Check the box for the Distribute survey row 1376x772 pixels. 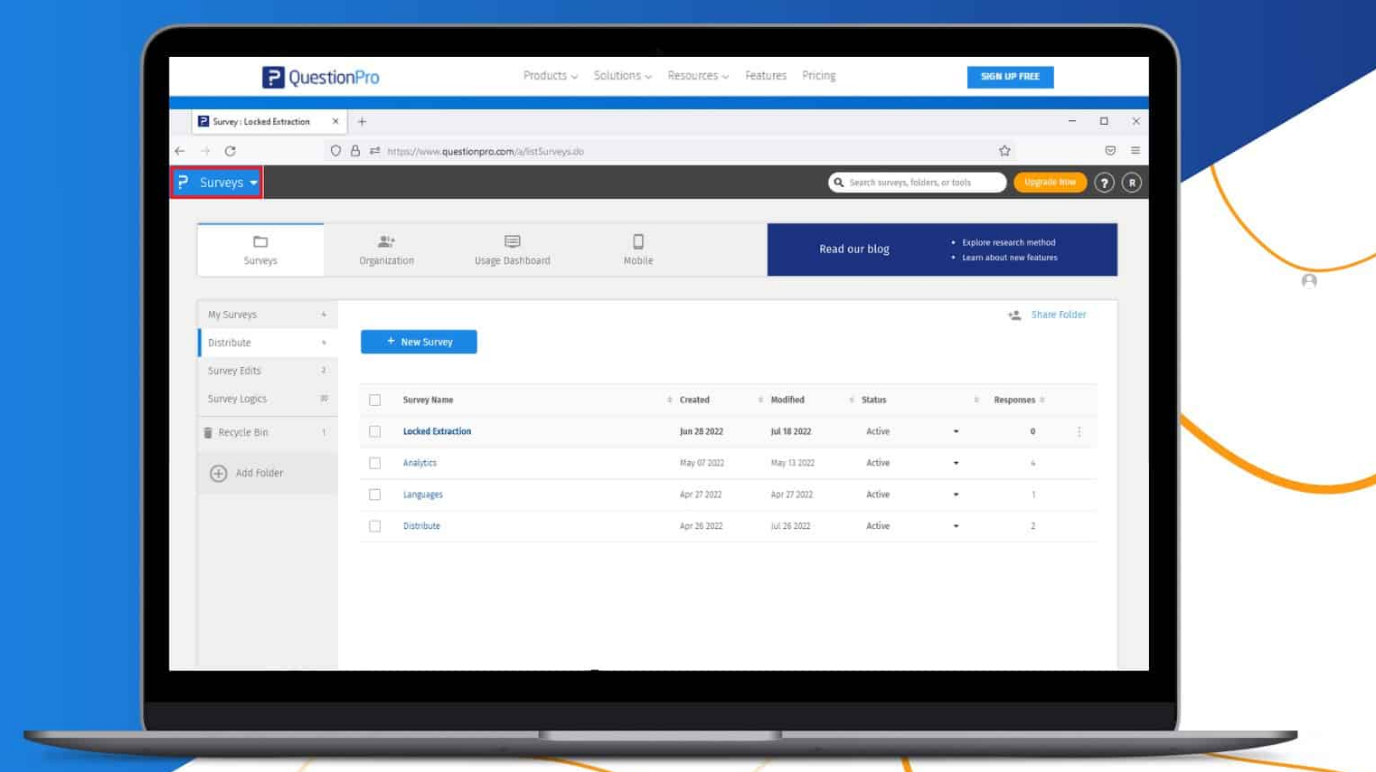[375, 526]
